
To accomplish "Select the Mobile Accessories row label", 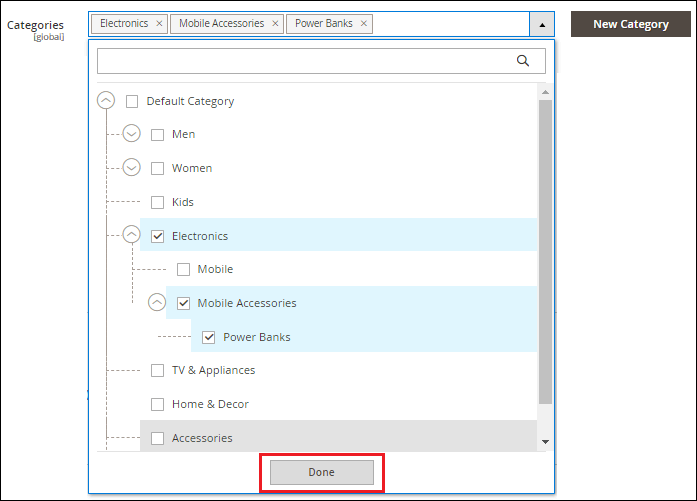I will tap(247, 303).
